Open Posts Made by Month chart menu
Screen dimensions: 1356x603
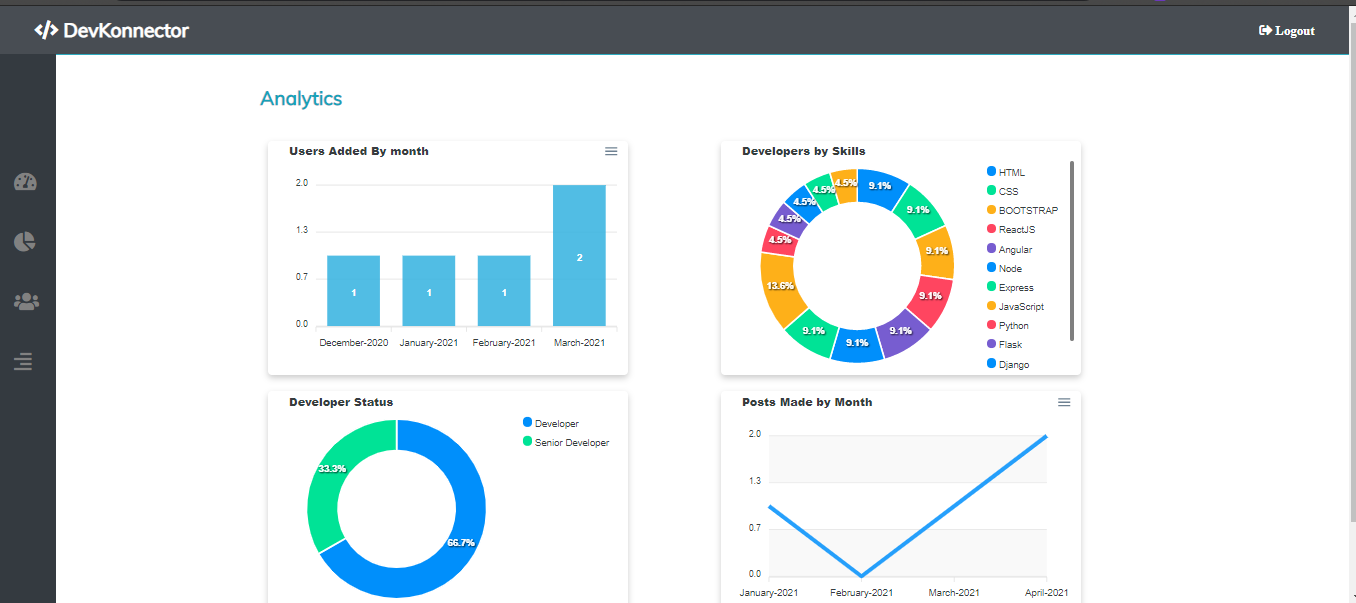pyautogui.click(x=1064, y=402)
